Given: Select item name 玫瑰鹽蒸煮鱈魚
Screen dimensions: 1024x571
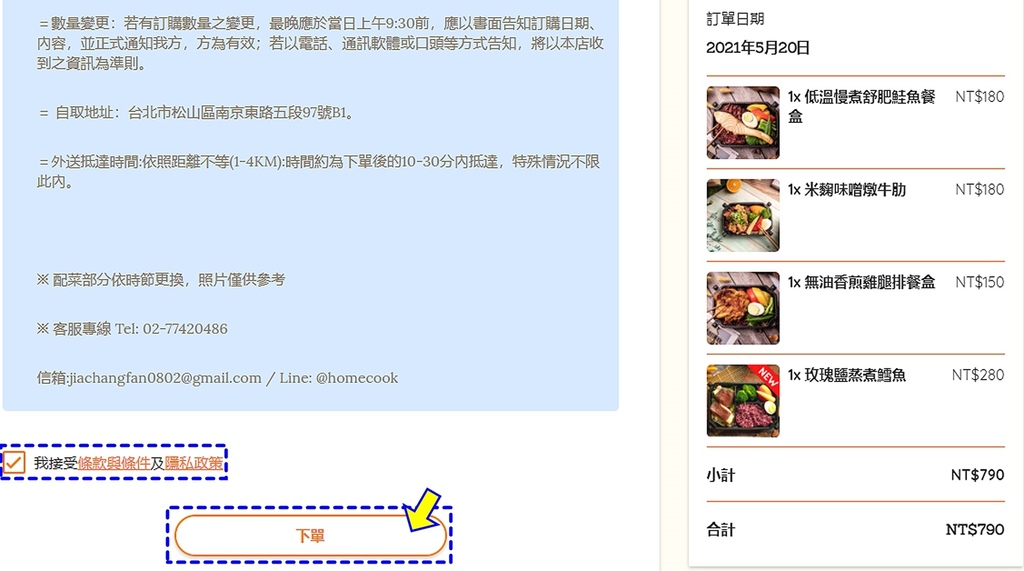Looking at the screenshot, I should coord(855,375).
